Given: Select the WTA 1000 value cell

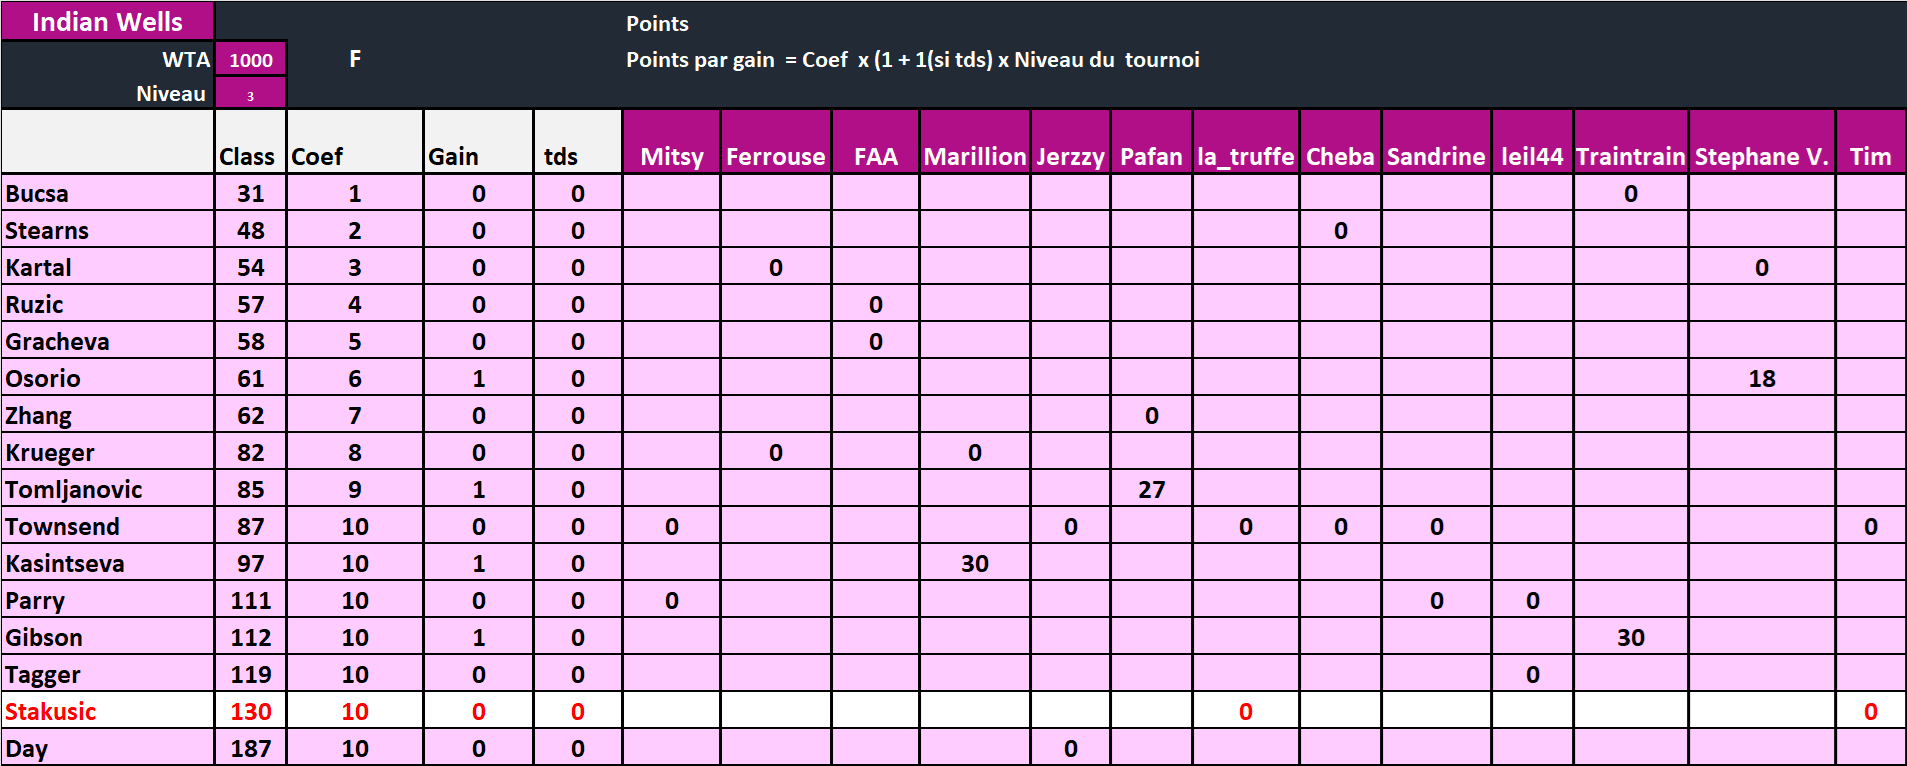Looking at the screenshot, I should coord(250,59).
